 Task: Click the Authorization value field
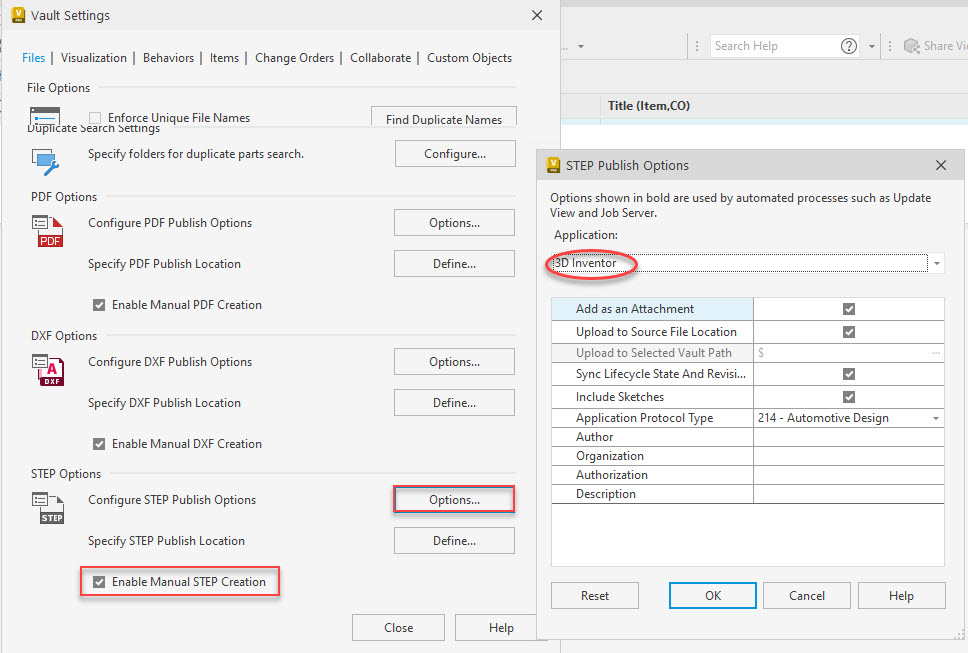click(849, 475)
